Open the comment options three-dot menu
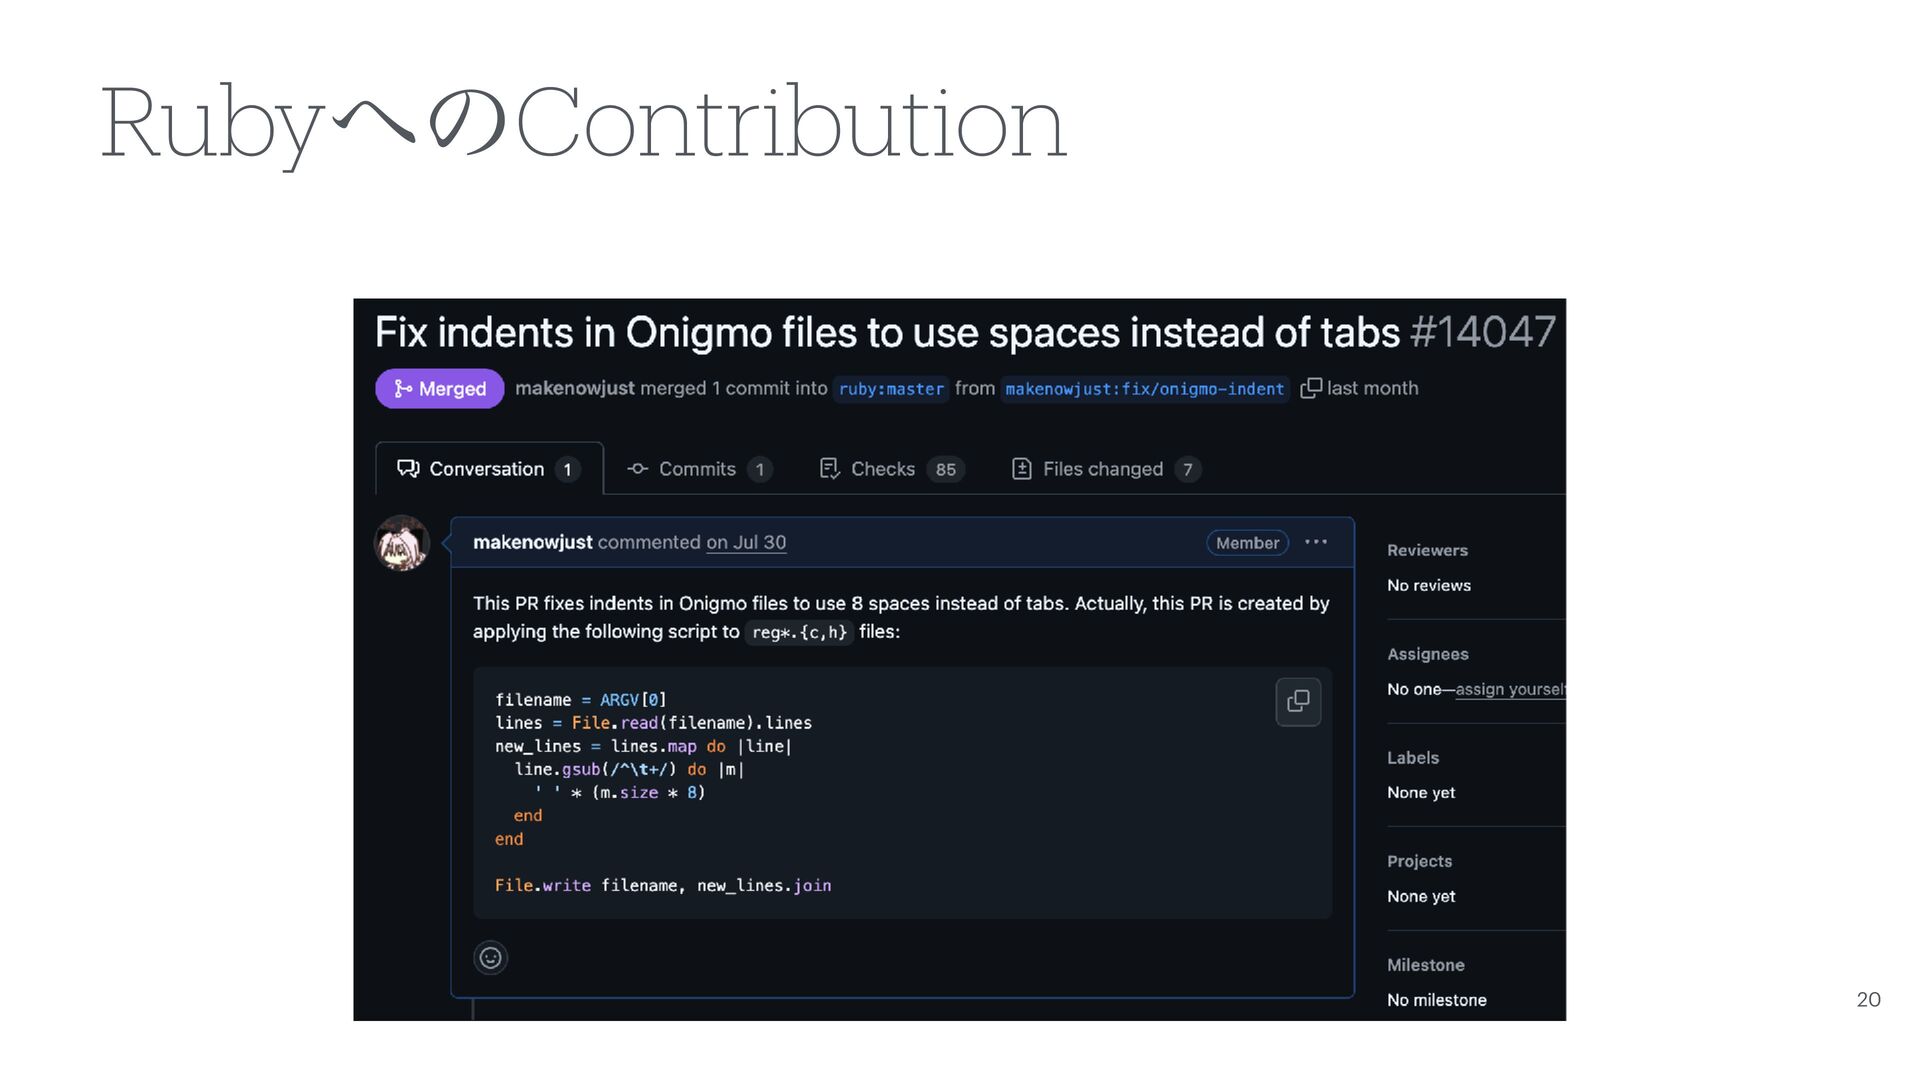The image size is (1920, 1080). pyautogui.click(x=1316, y=542)
